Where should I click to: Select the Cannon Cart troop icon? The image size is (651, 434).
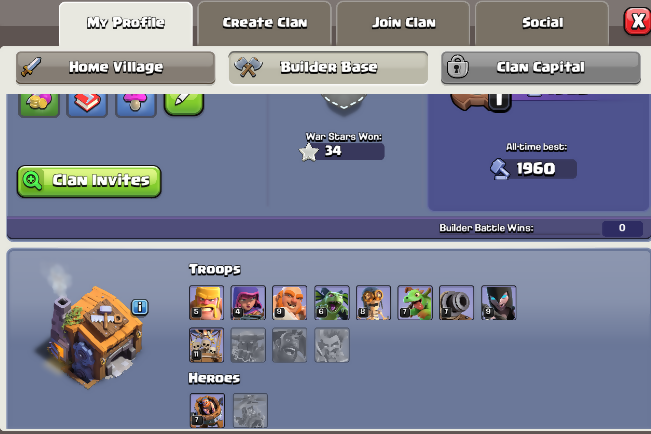[456, 302]
